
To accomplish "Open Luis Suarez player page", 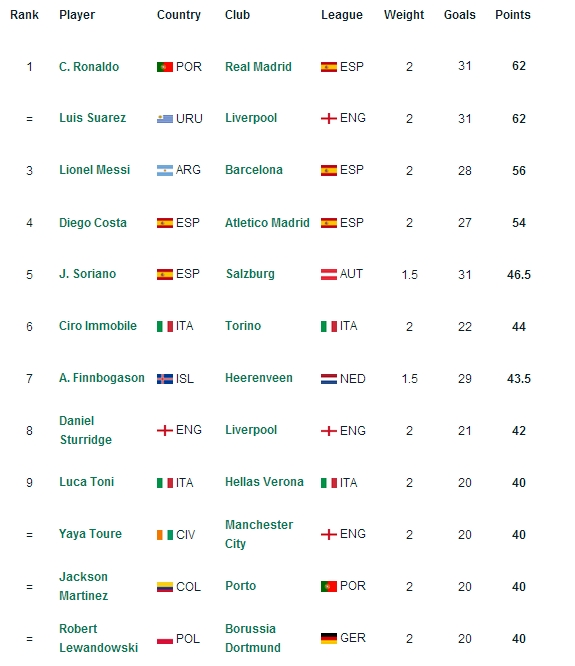I will click(x=93, y=118).
